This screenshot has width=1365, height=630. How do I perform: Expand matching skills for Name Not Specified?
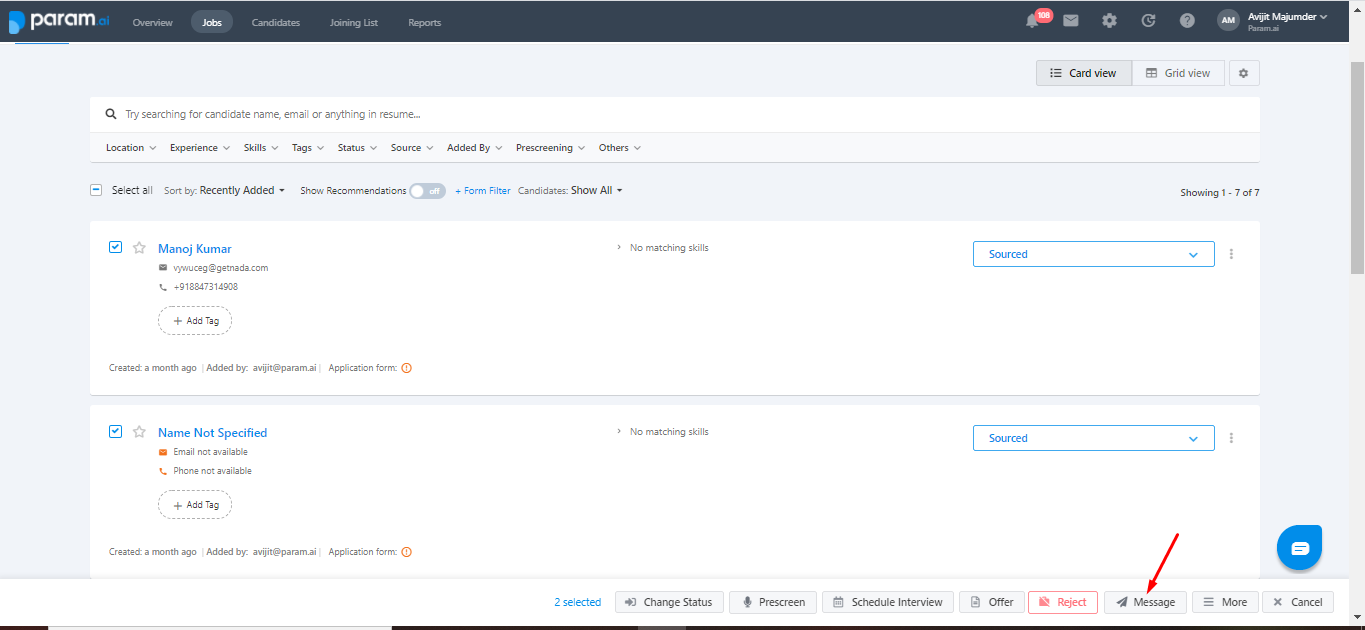tap(619, 432)
